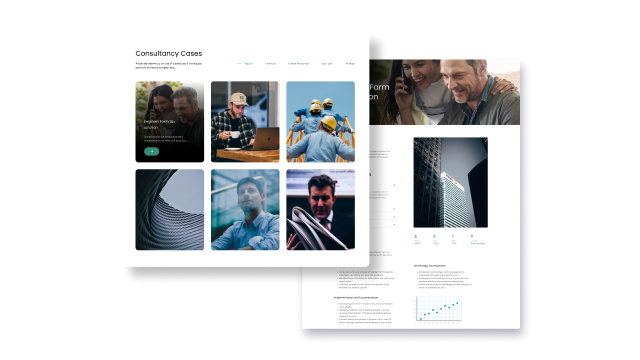Screen dimensions: 640x360
Task: Open the card of man in blue shirt
Action: click(x=245, y=209)
